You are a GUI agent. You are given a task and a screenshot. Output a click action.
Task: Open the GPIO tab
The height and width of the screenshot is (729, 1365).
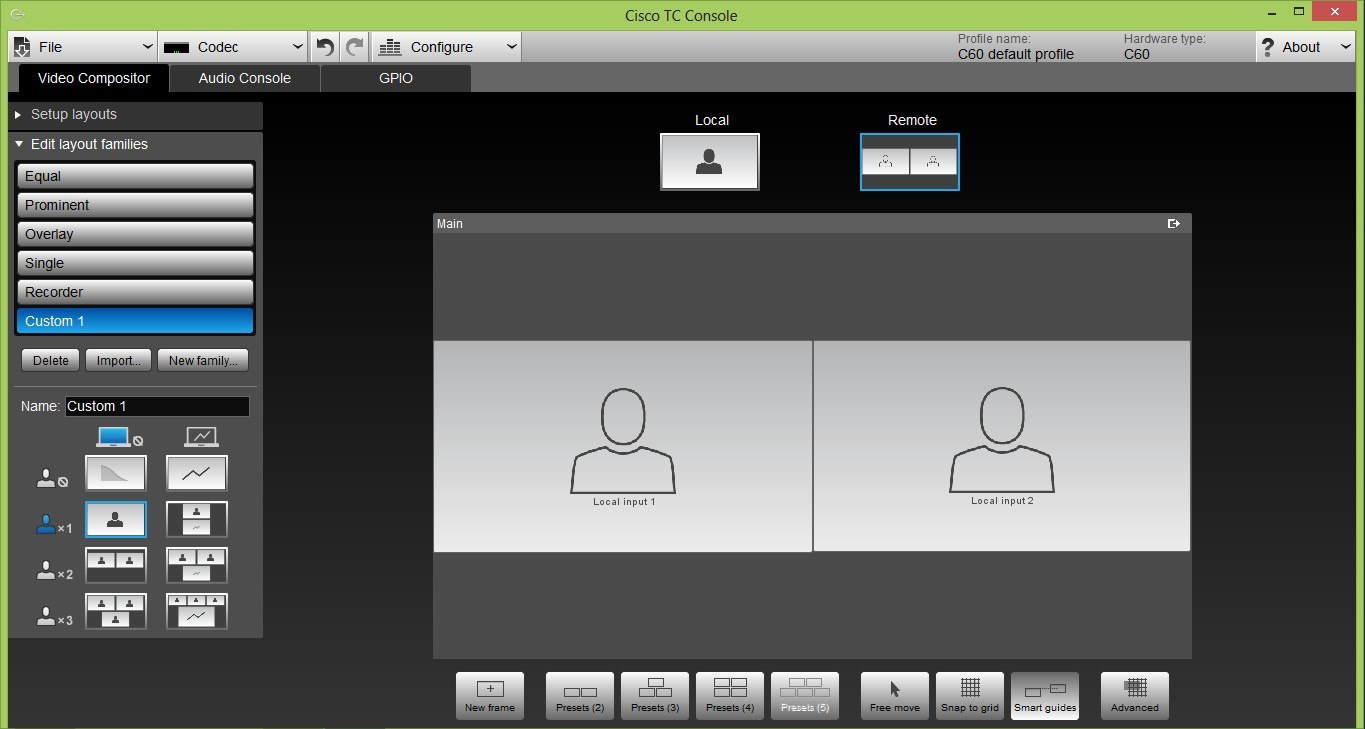click(395, 78)
